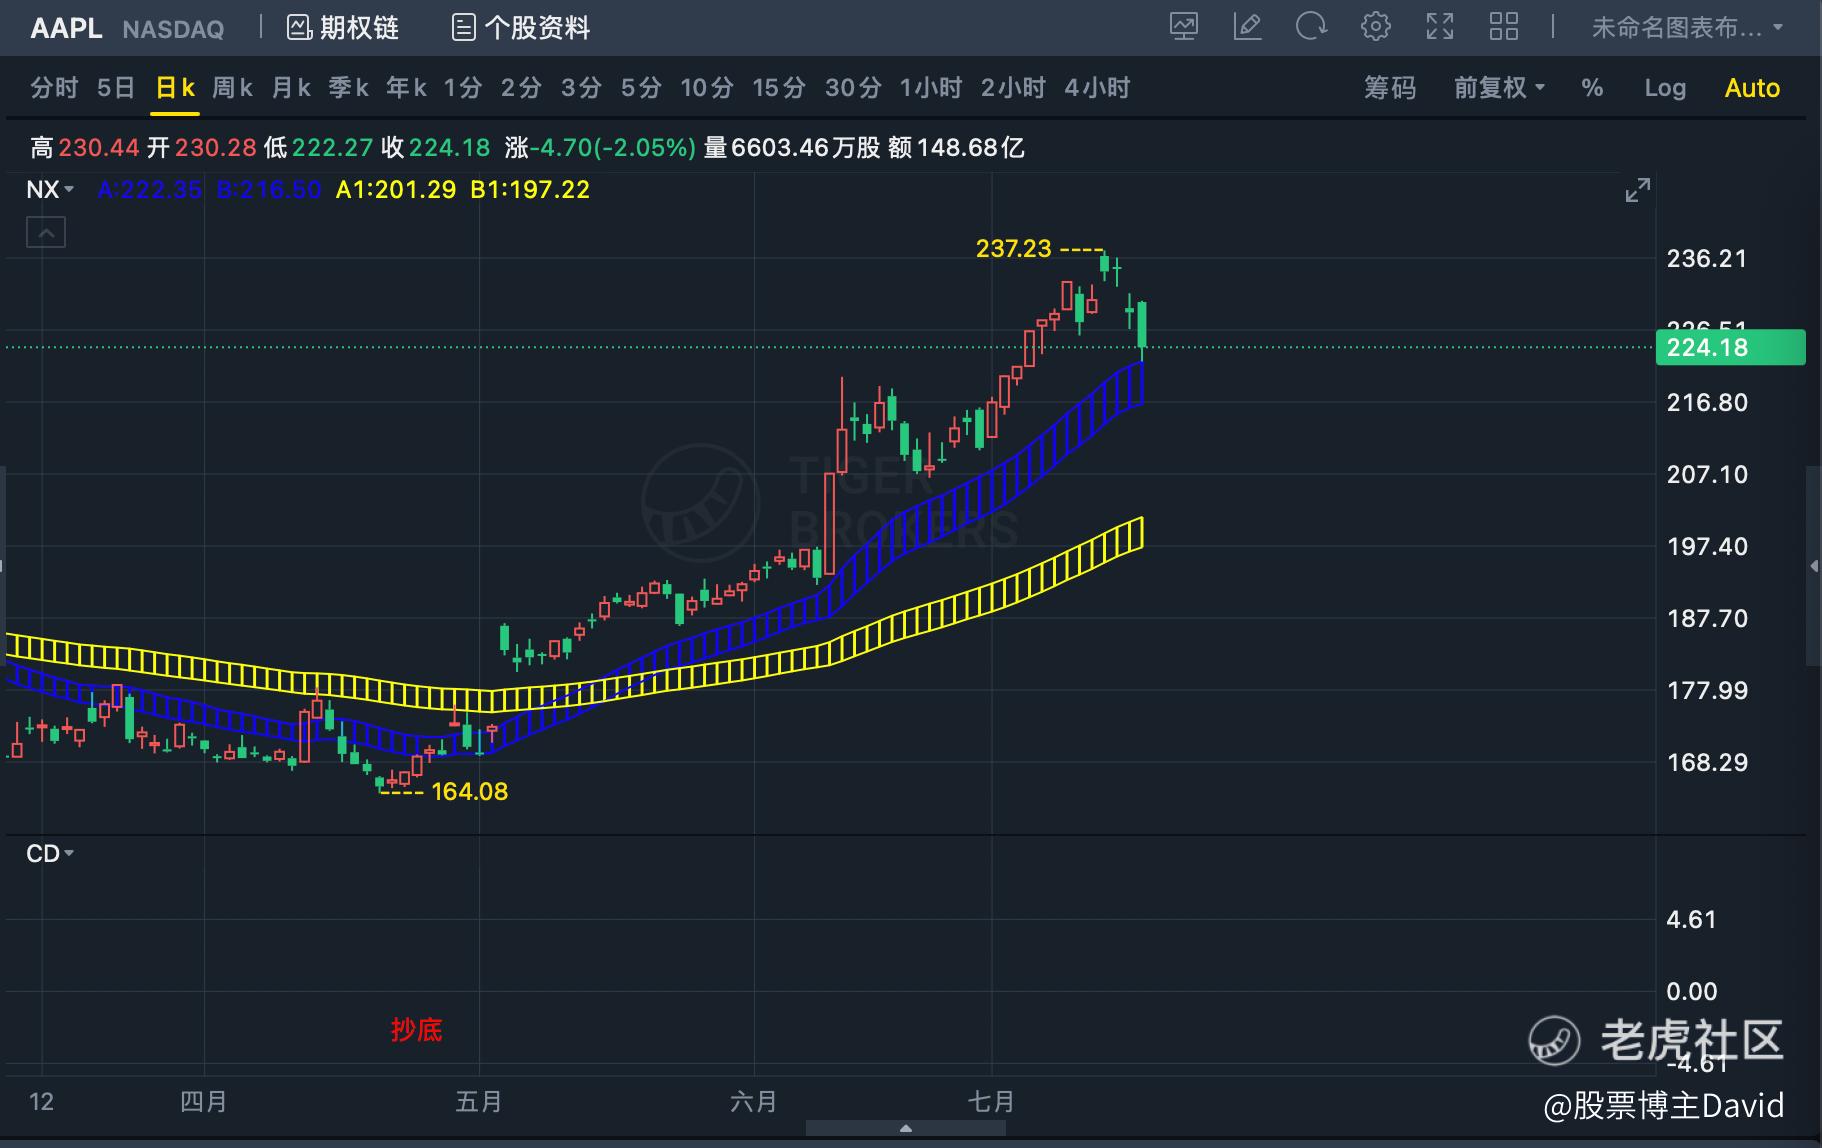The height and width of the screenshot is (1148, 1822).
Task: Click the A1:201.29 indicator value
Action: [x=396, y=189]
